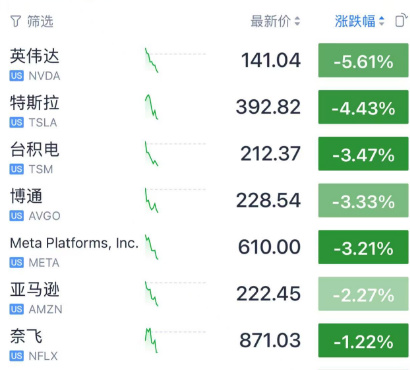Open the 筛选 filter funnel icon
This screenshot has width=410, height=370.
click(x=15, y=21)
